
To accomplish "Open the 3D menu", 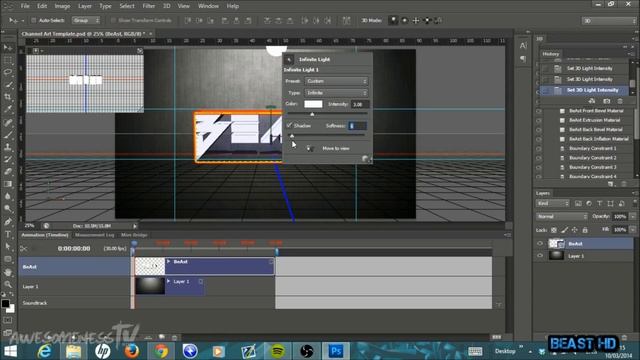I will [x=167, y=6].
